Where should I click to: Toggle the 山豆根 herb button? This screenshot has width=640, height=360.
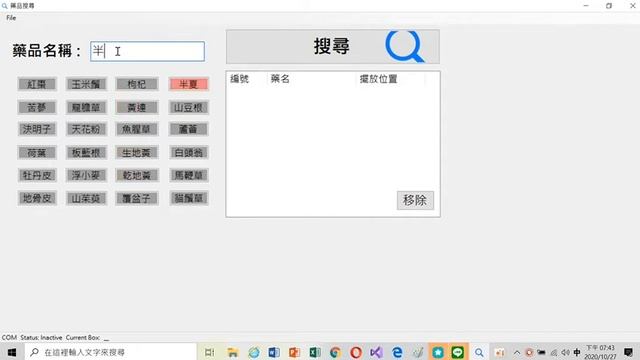point(189,107)
